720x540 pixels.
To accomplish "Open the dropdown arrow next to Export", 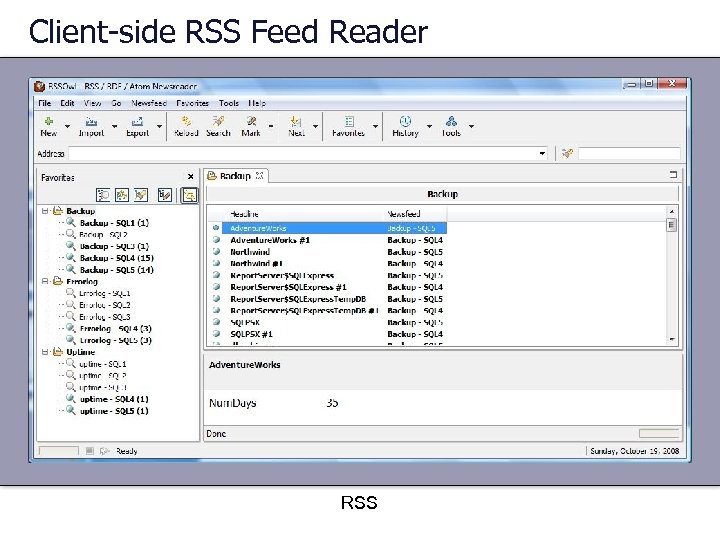I will pyautogui.click(x=159, y=126).
